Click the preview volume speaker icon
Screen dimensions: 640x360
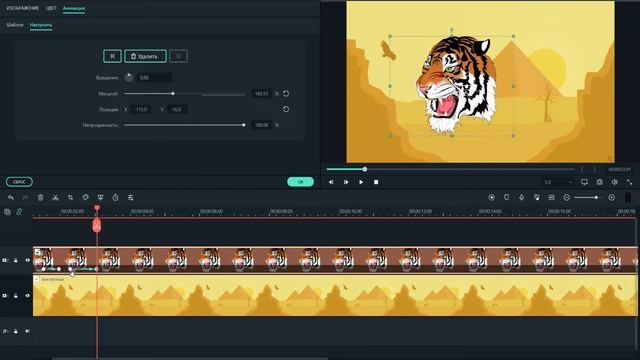[x=615, y=182]
